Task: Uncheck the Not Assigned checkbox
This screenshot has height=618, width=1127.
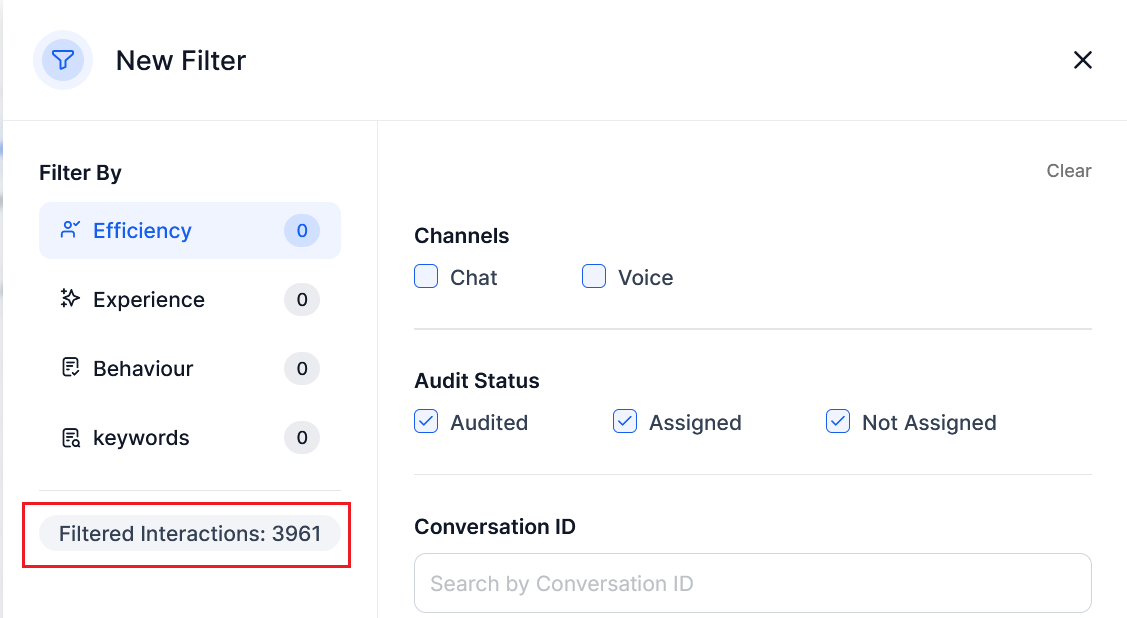Action: tap(838, 422)
